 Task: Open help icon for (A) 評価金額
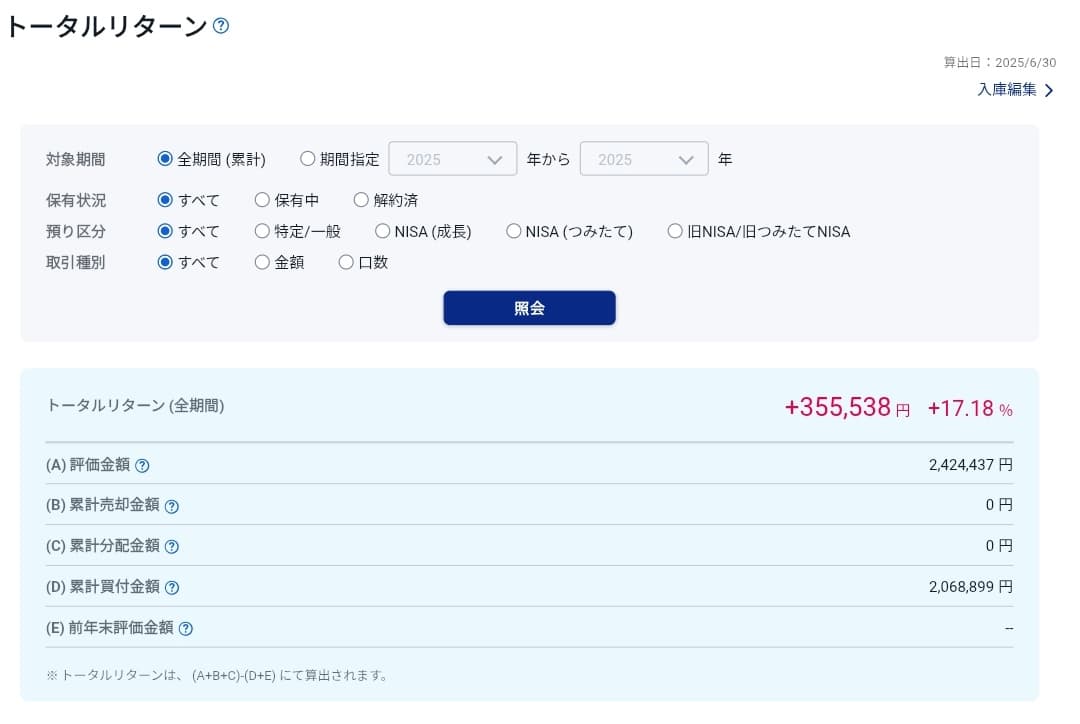coord(142,465)
